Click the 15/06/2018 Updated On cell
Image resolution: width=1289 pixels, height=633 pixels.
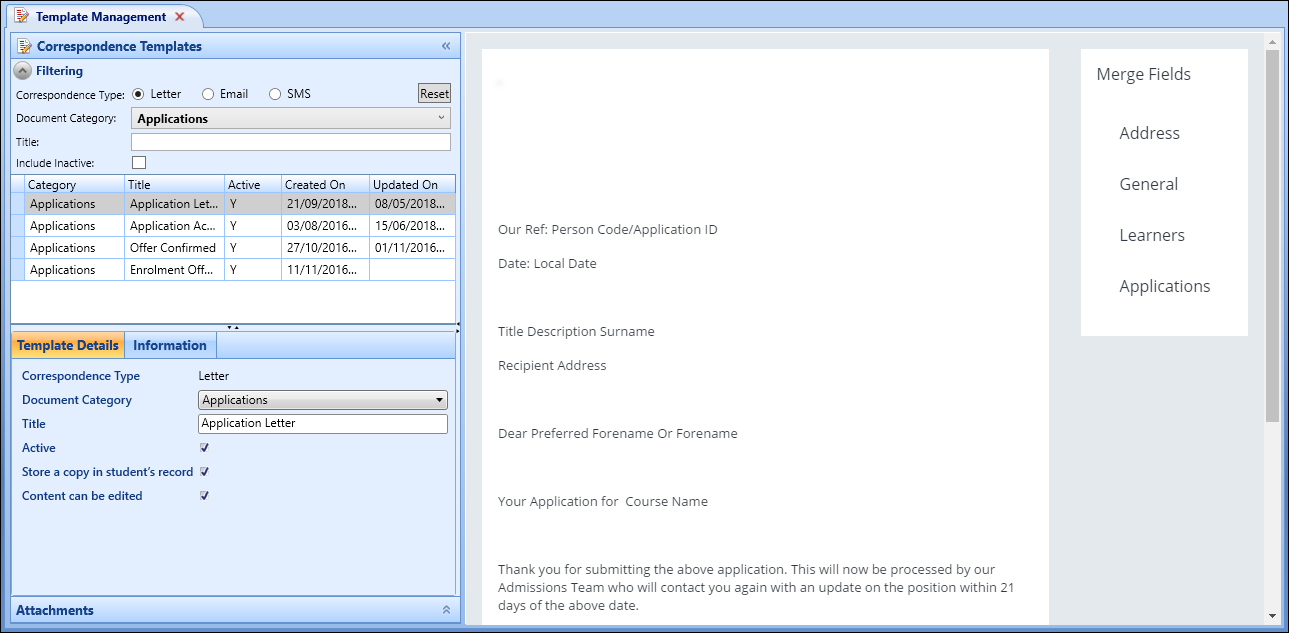point(412,226)
